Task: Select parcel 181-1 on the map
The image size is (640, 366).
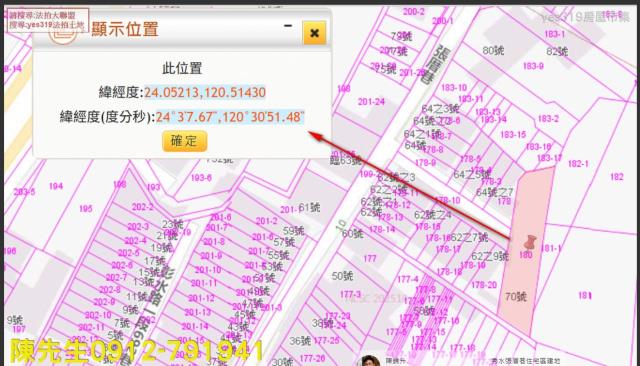Action: click(551, 248)
